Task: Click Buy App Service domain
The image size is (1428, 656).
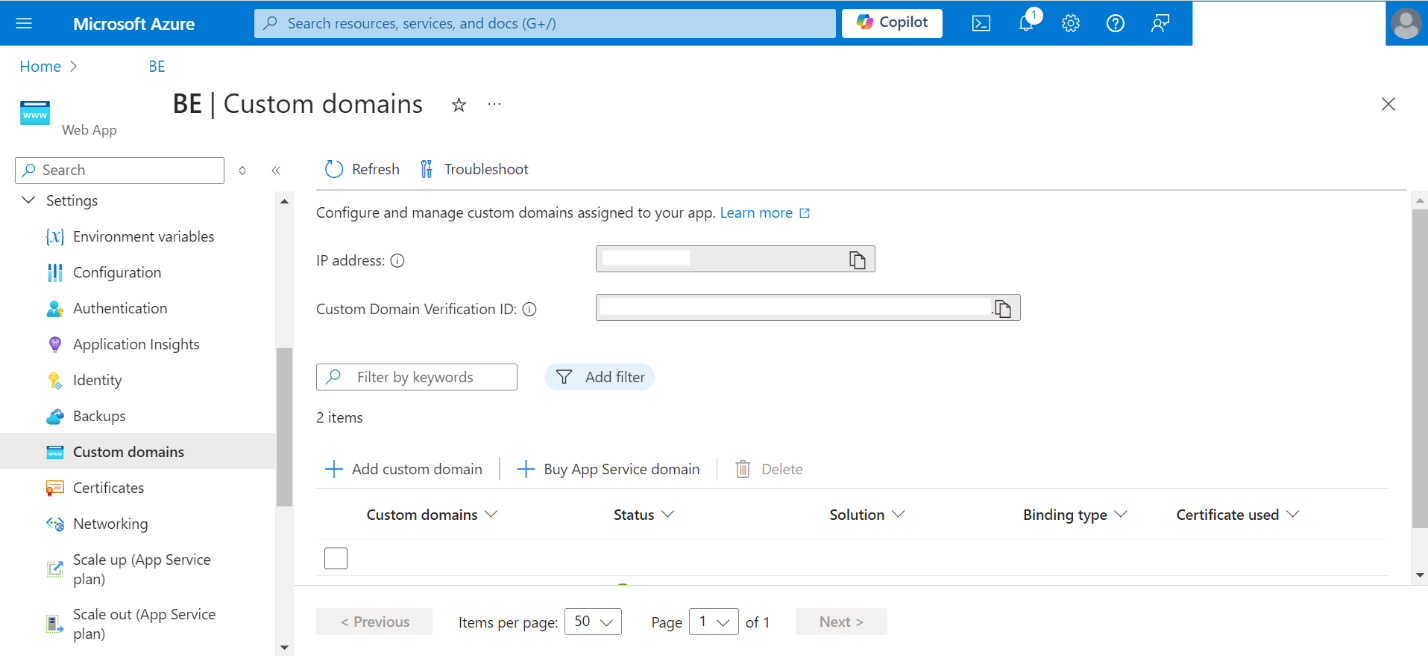Action: pyautogui.click(x=608, y=469)
